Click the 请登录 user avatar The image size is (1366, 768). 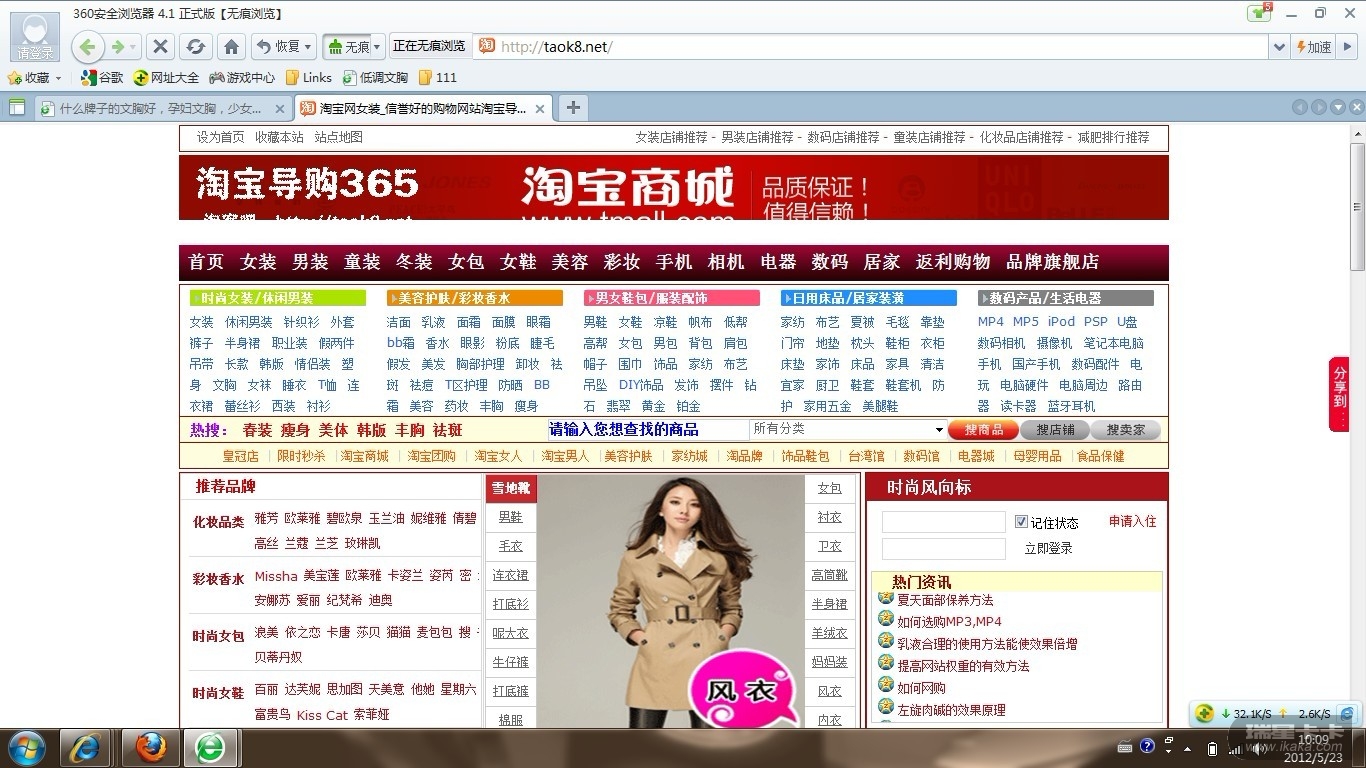pyautogui.click(x=34, y=38)
